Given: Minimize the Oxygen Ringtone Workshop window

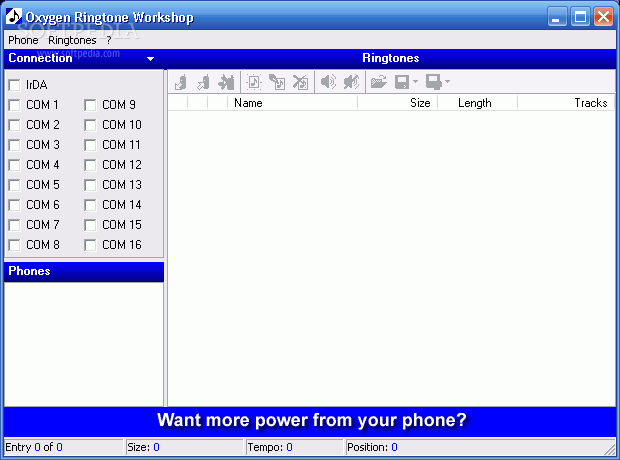Looking at the screenshot, I should click(557, 17).
